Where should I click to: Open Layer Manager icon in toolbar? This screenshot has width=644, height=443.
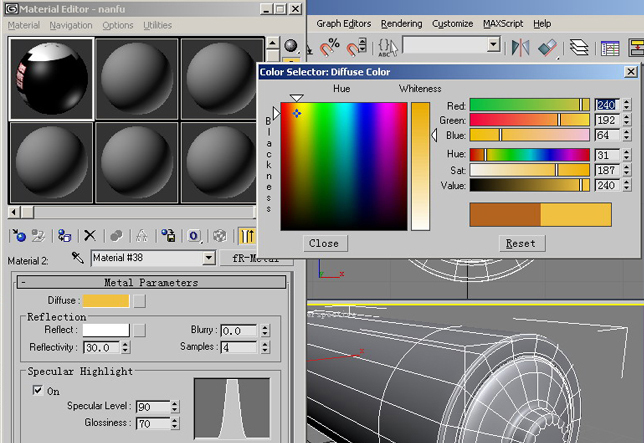click(578, 47)
